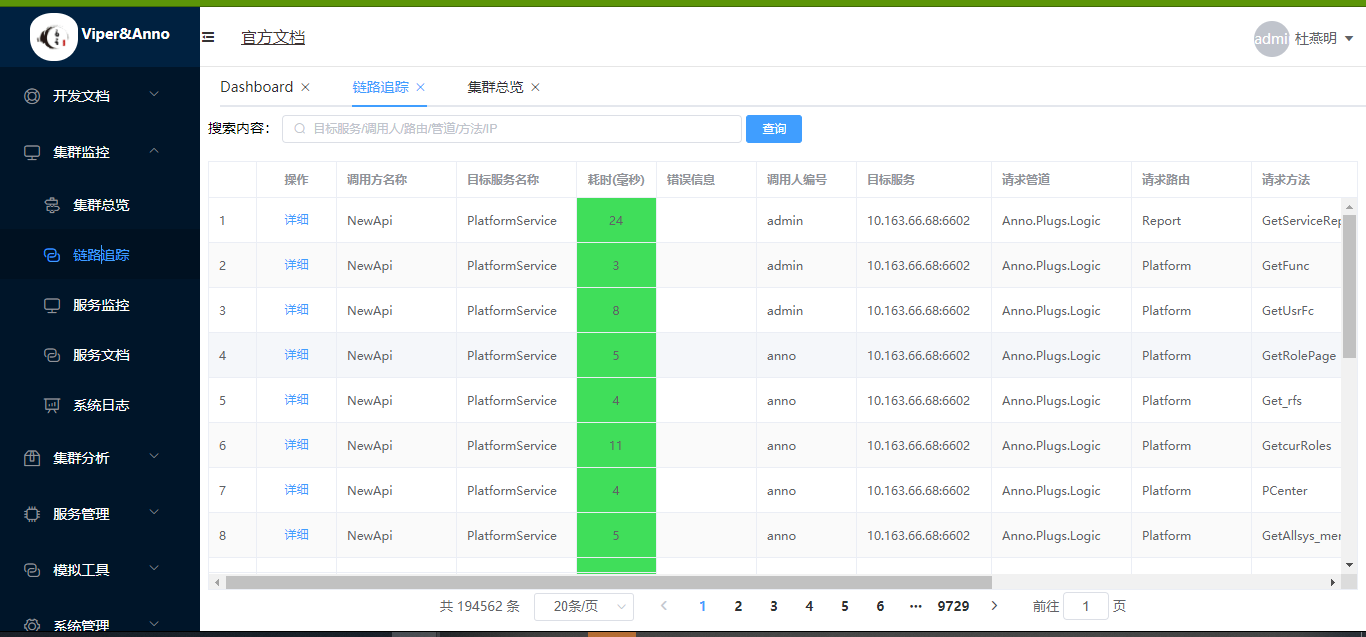Viewport: 1366px width, 637px height.
Task: Go to page 2
Action: coord(738,606)
